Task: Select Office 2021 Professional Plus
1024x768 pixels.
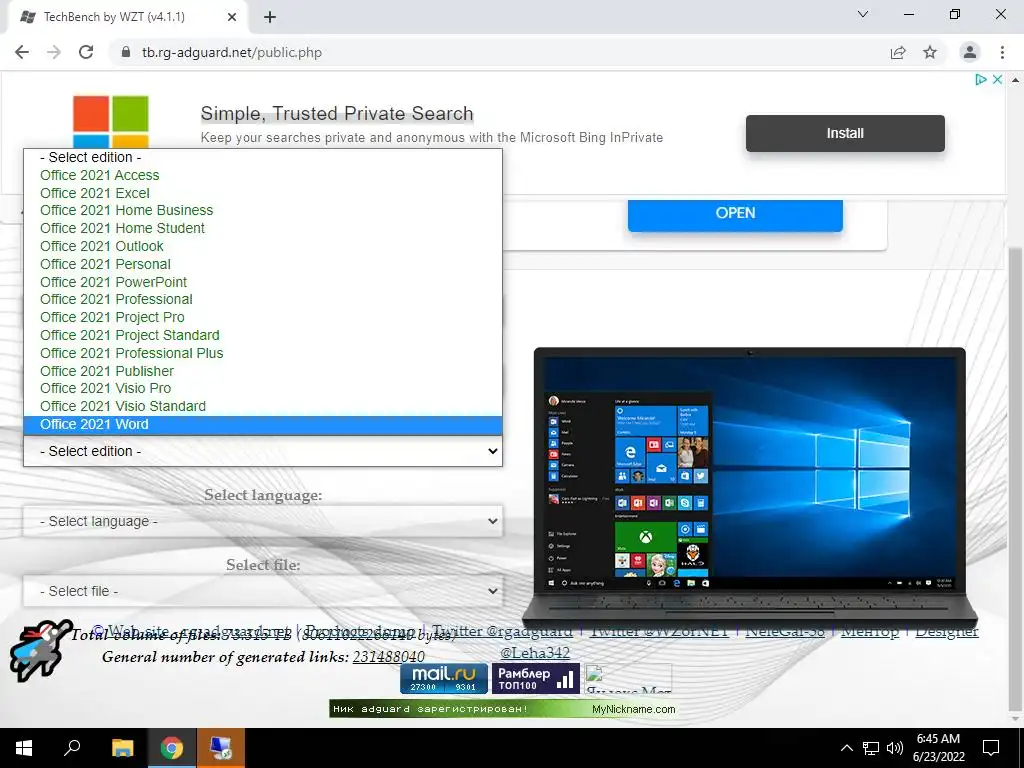Action: 263,353
